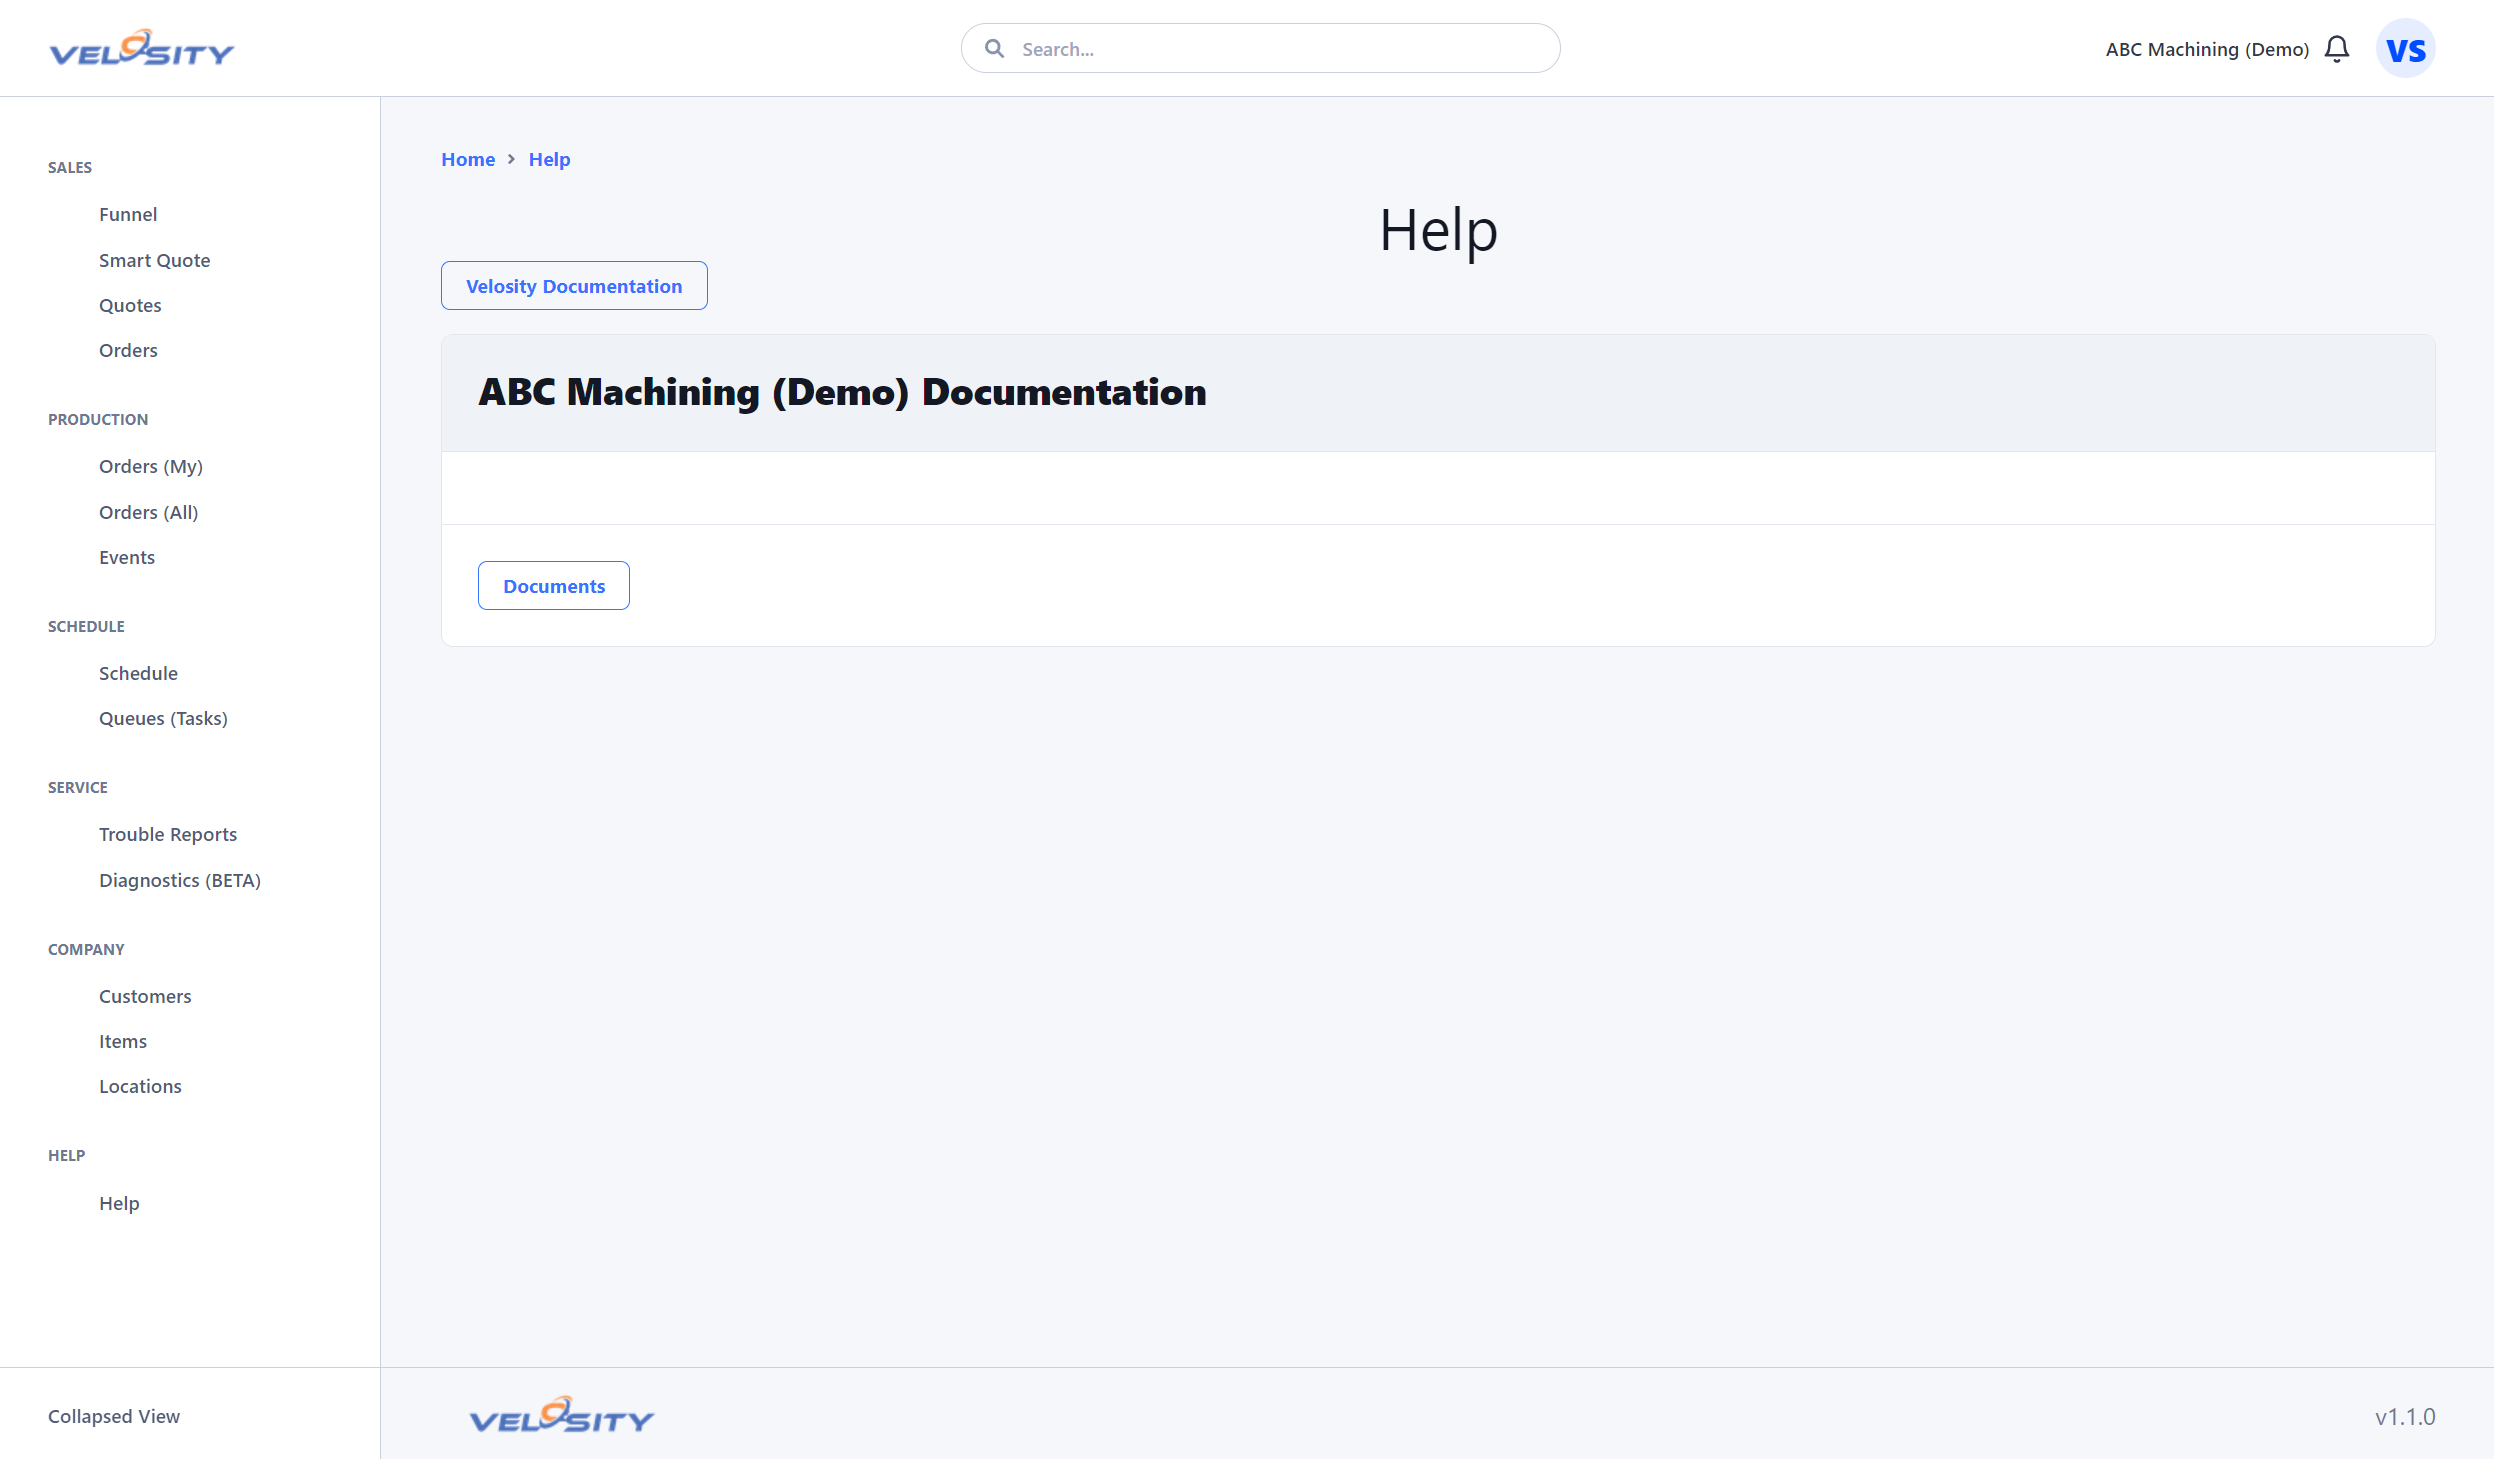Click the Velosity logo in the header
This screenshot has height=1459, width=2494.
142,48
